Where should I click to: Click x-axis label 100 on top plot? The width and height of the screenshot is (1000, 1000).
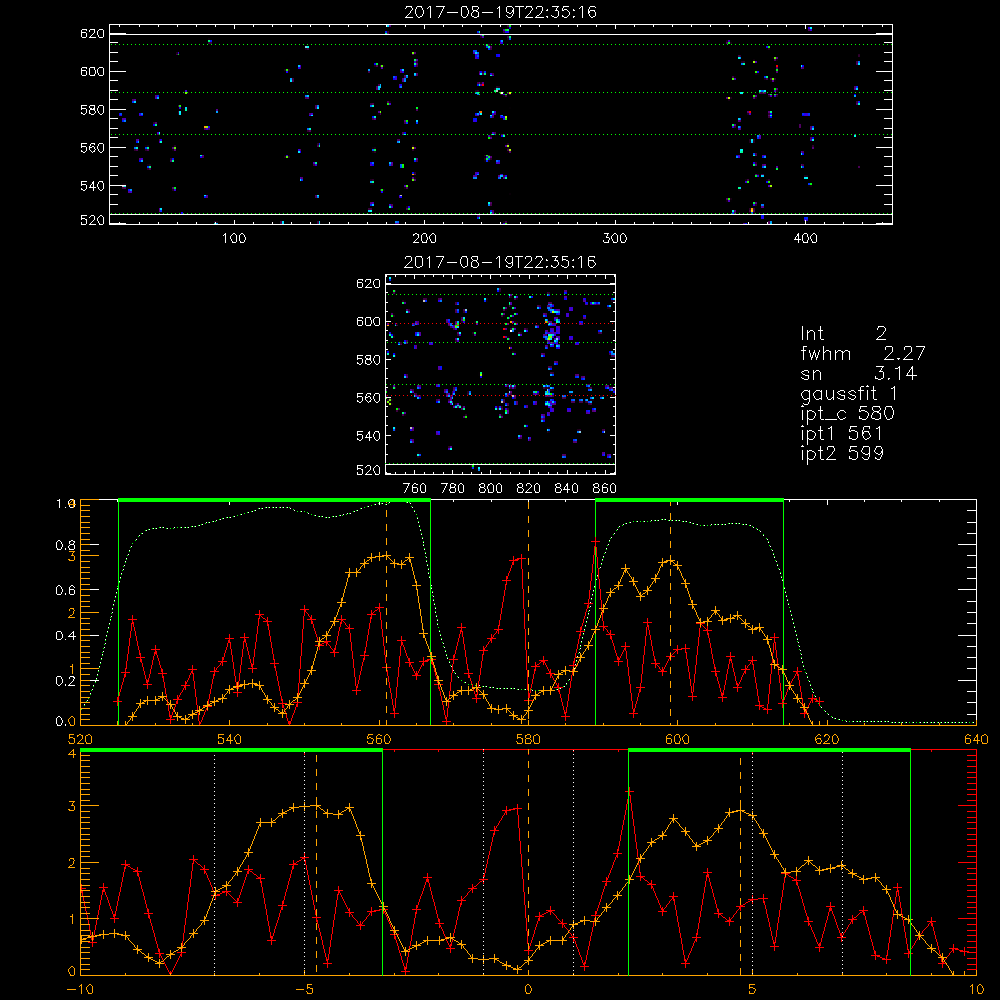click(x=234, y=239)
